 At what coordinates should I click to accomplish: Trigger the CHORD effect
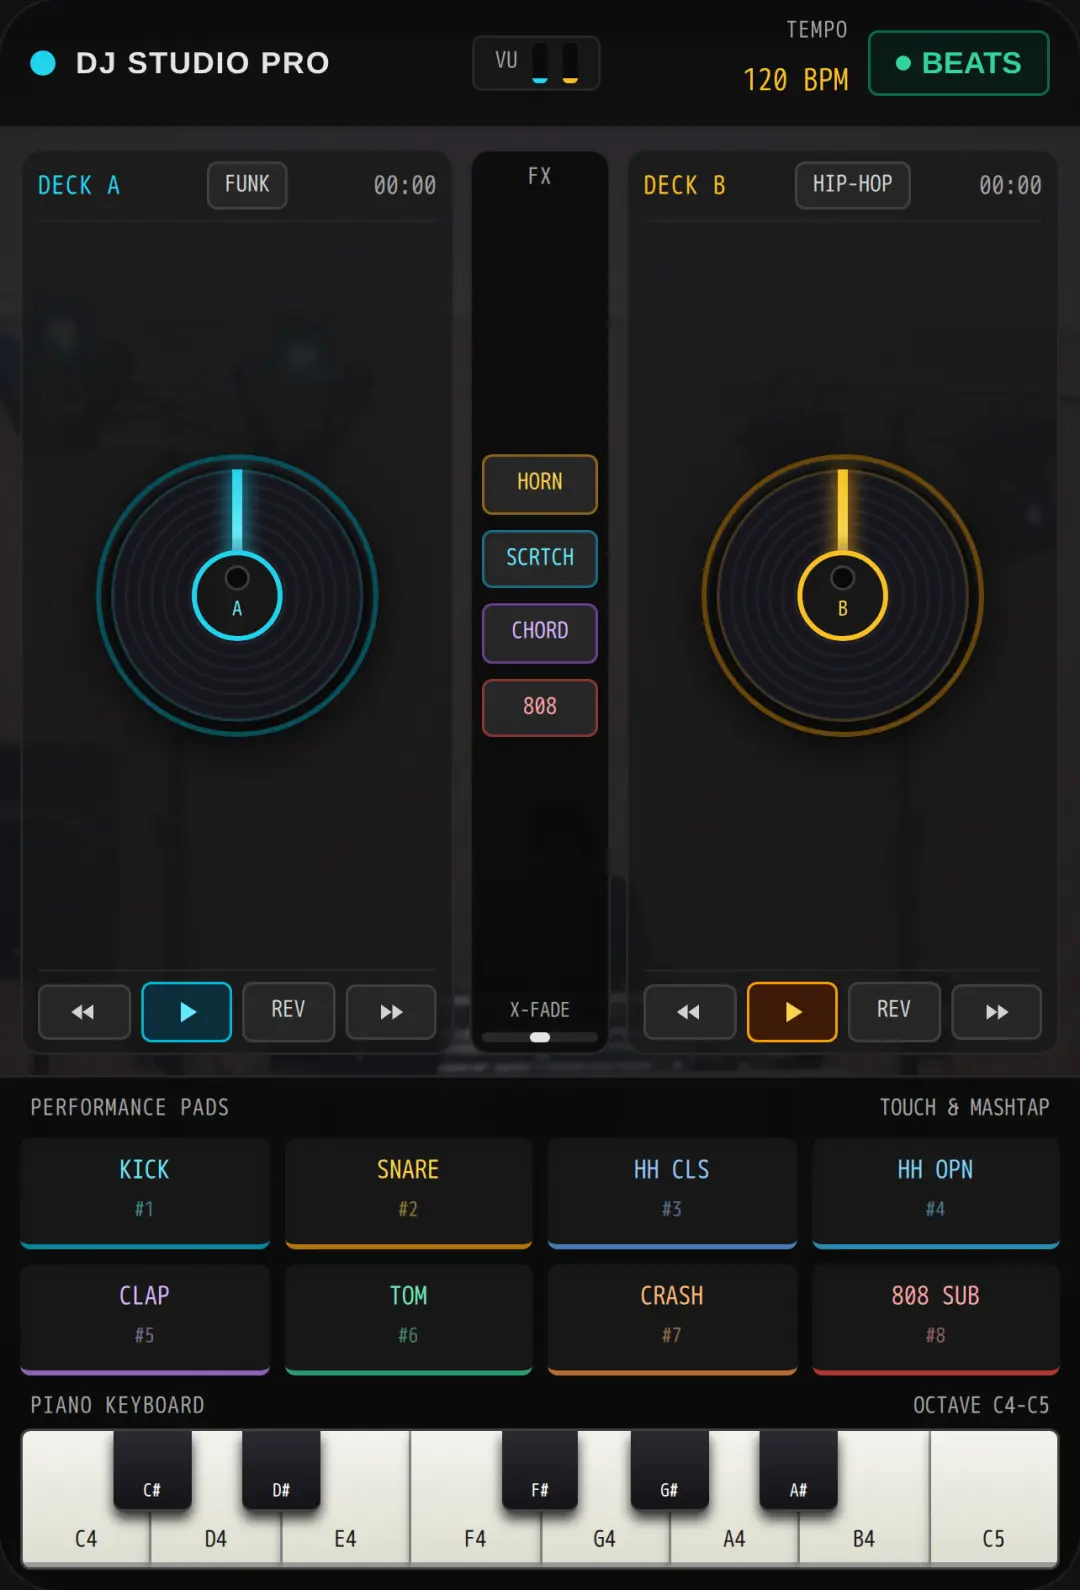[540, 632]
